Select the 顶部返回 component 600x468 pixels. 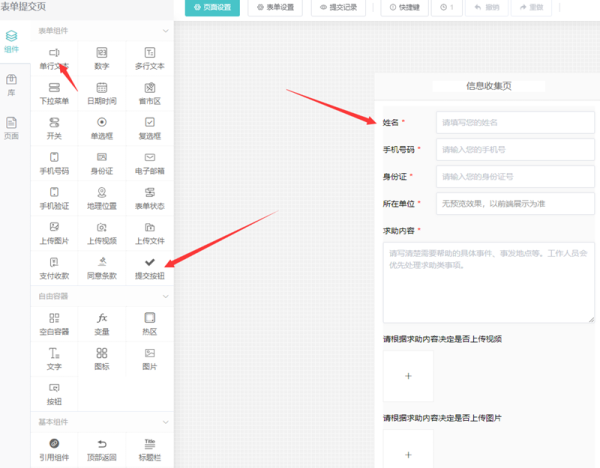pos(102,450)
